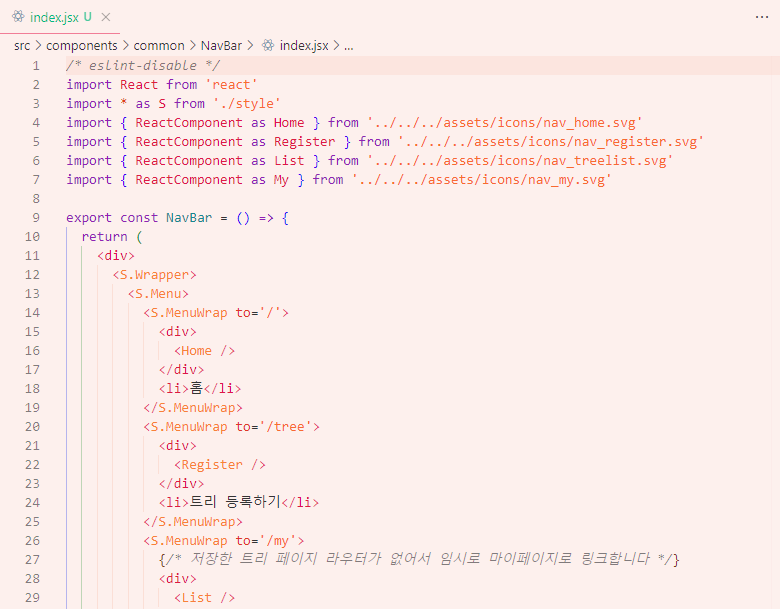The height and width of the screenshot is (609, 780).
Task: Click the Home component tag
Action: point(204,351)
